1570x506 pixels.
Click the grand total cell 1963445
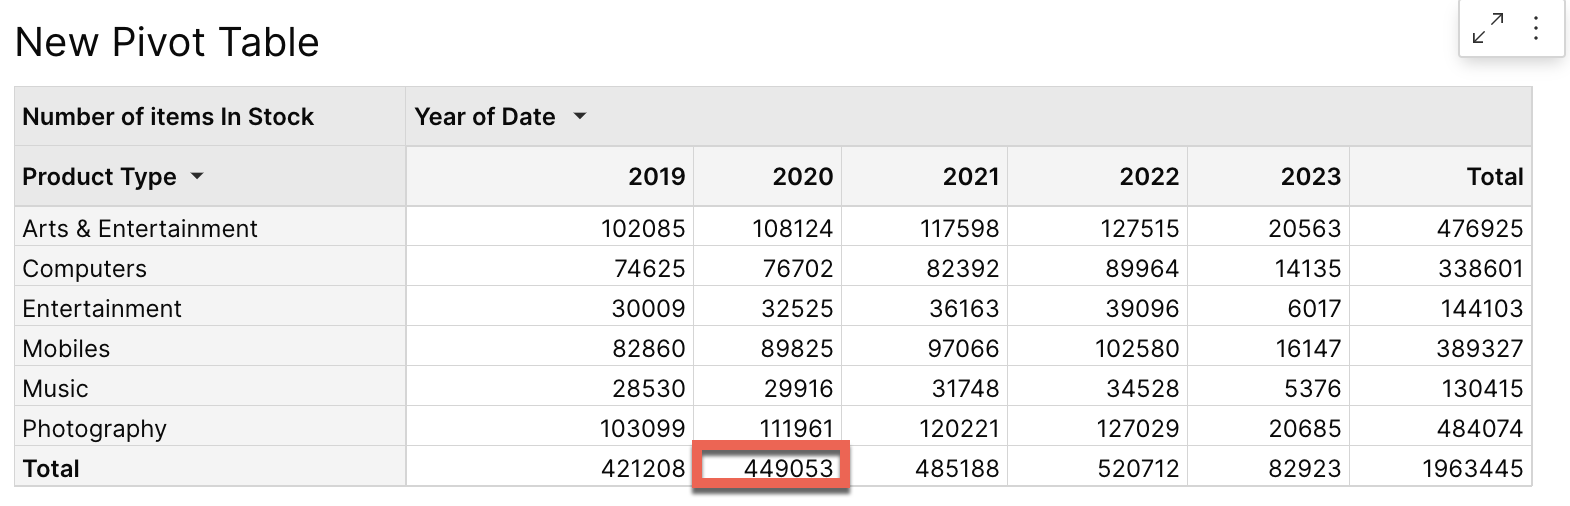(x=1472, y=468)
